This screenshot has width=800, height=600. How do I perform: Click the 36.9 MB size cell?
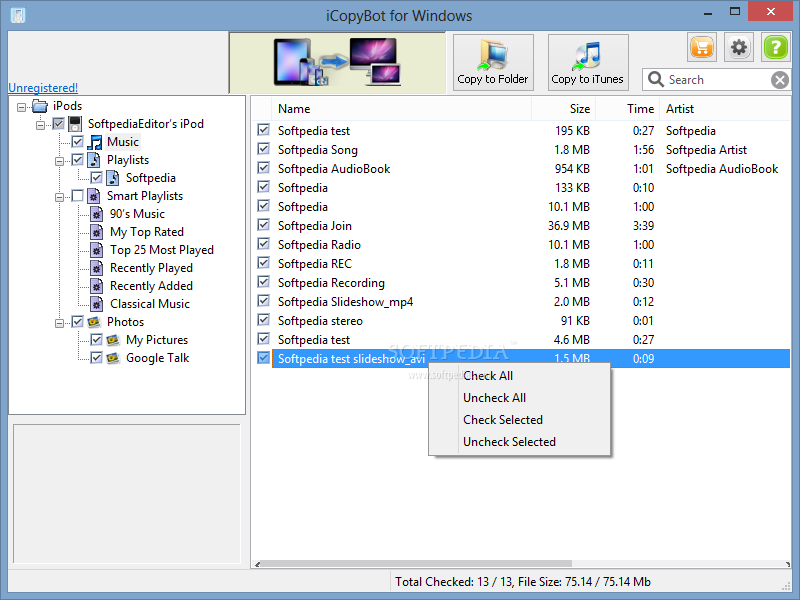569,226
